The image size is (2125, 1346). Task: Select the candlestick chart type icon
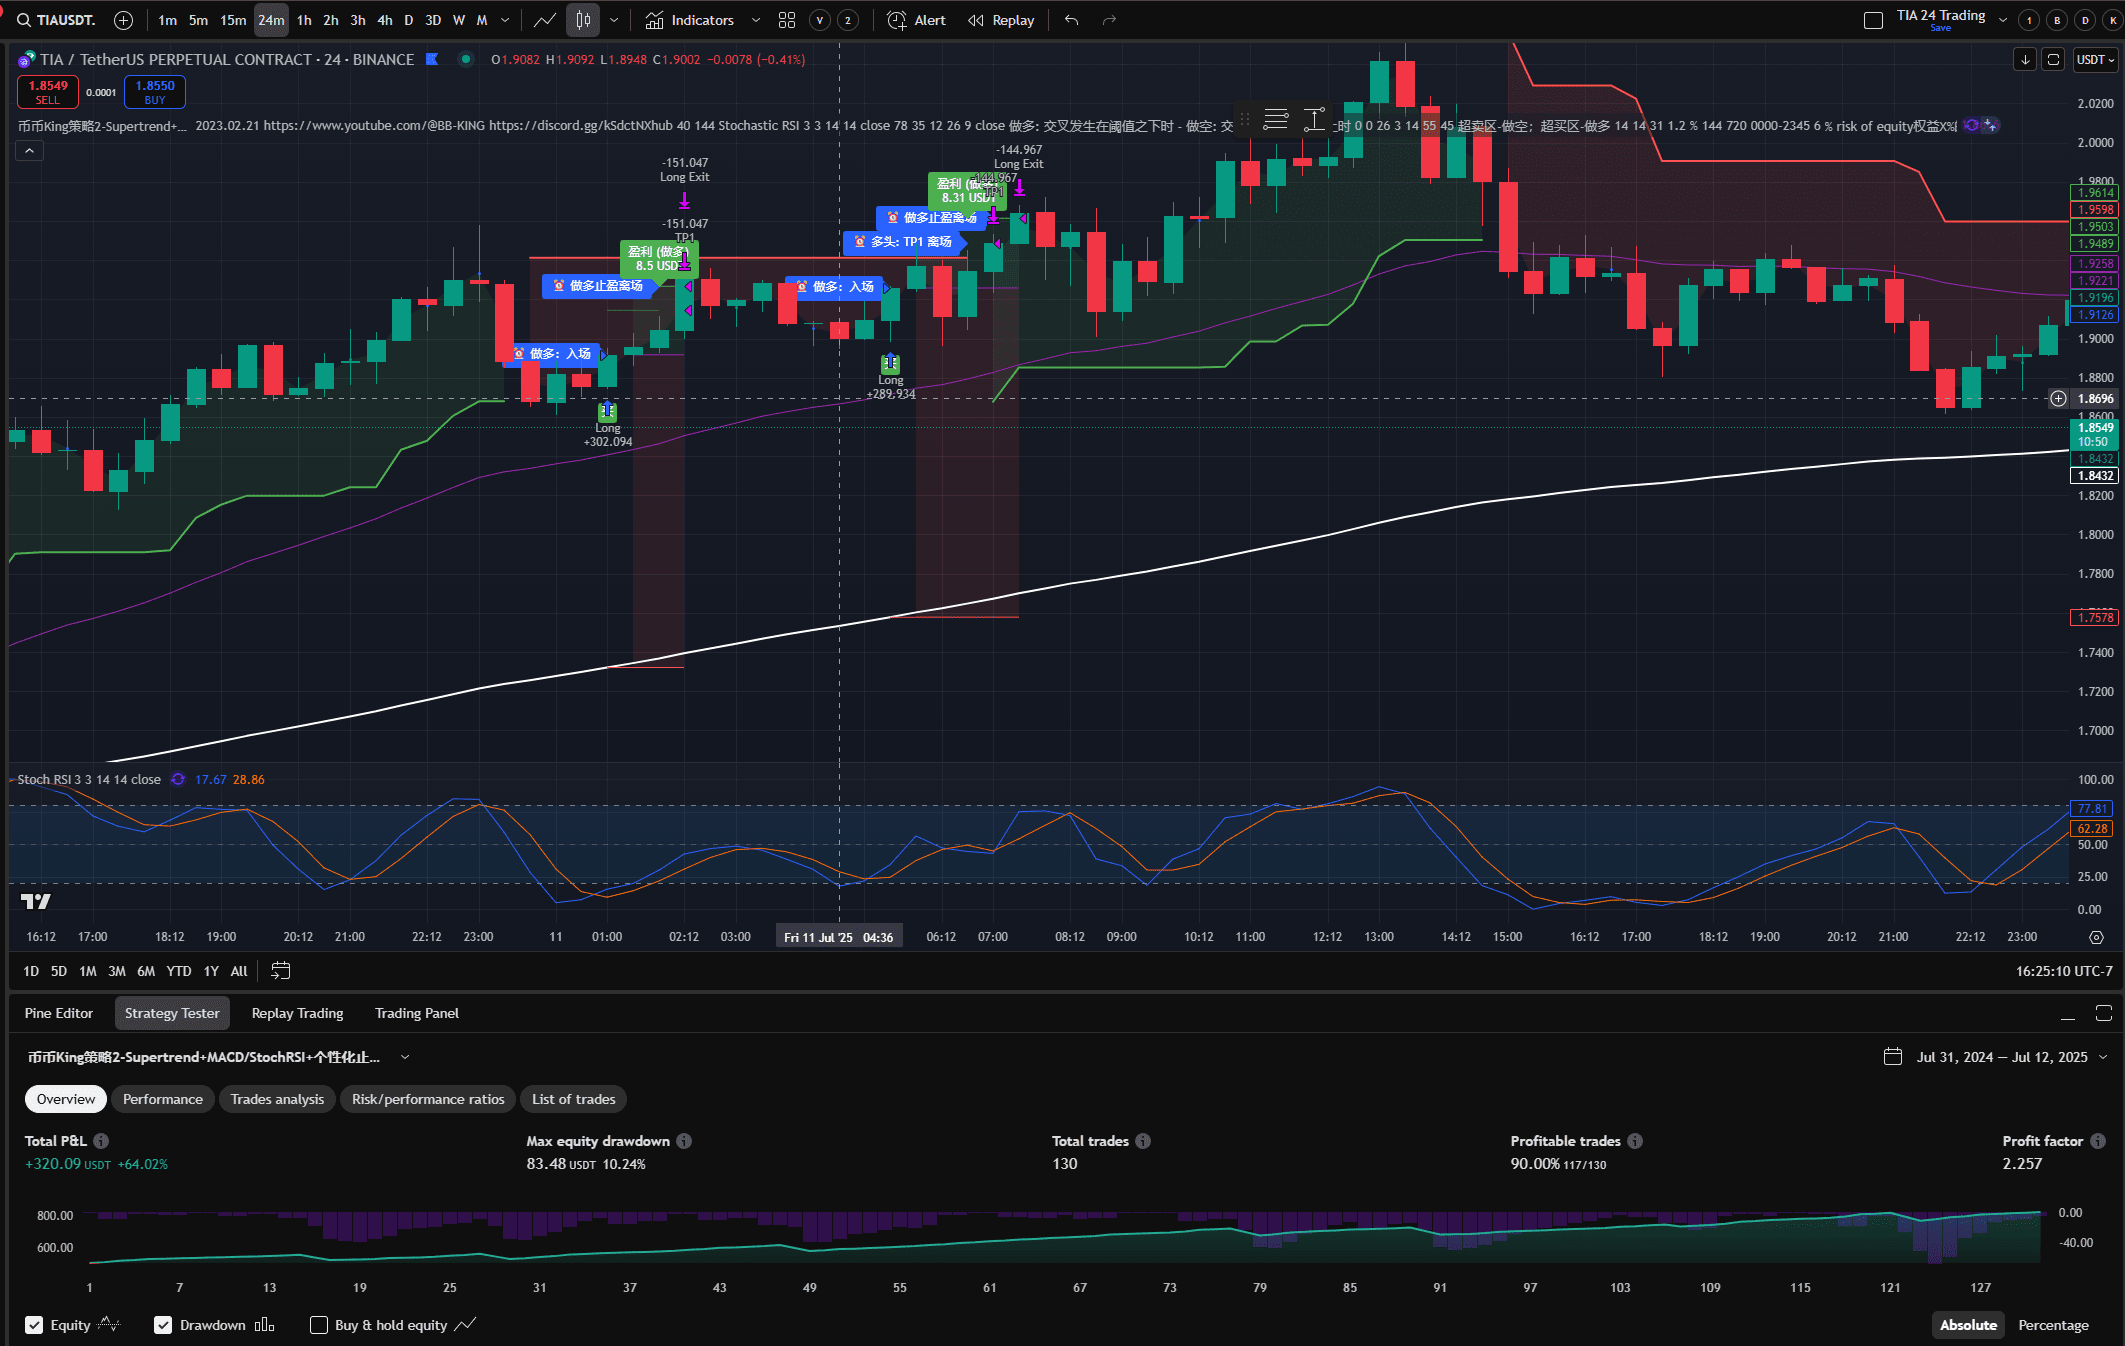(584, 20)
